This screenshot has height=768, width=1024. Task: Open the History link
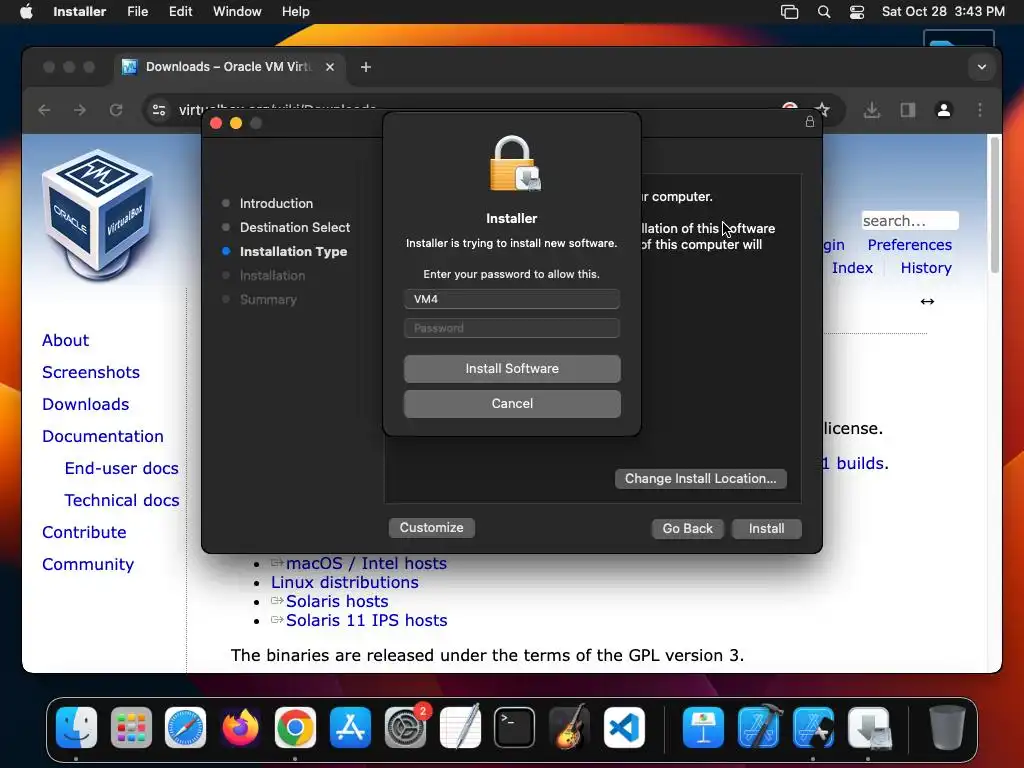926,268
